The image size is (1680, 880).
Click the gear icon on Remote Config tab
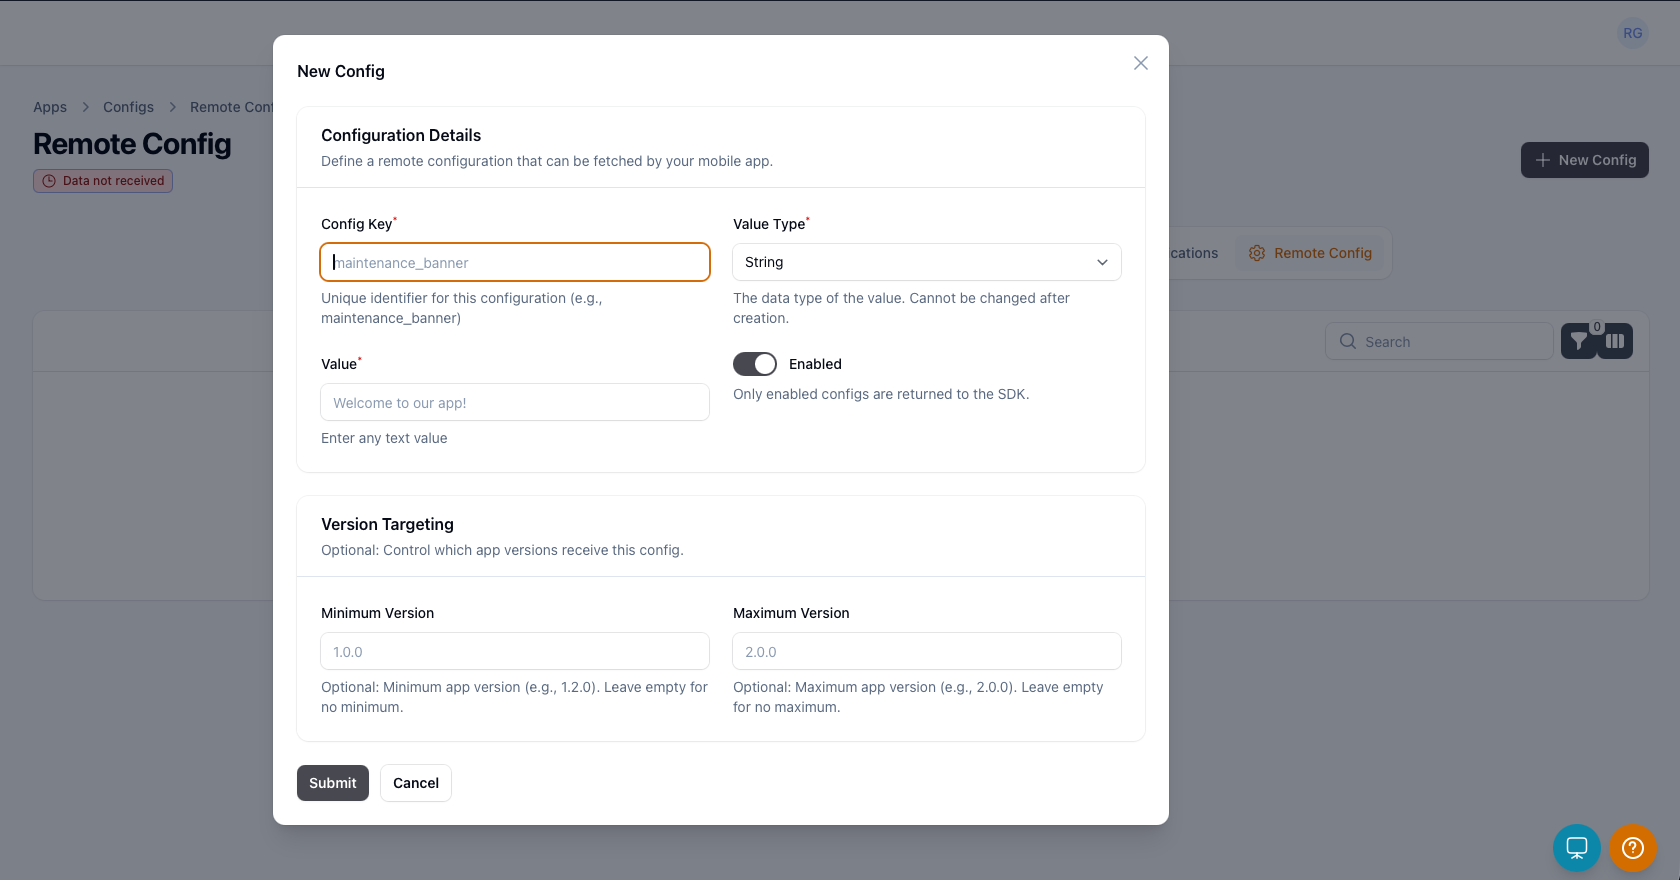pos(1257,253)
